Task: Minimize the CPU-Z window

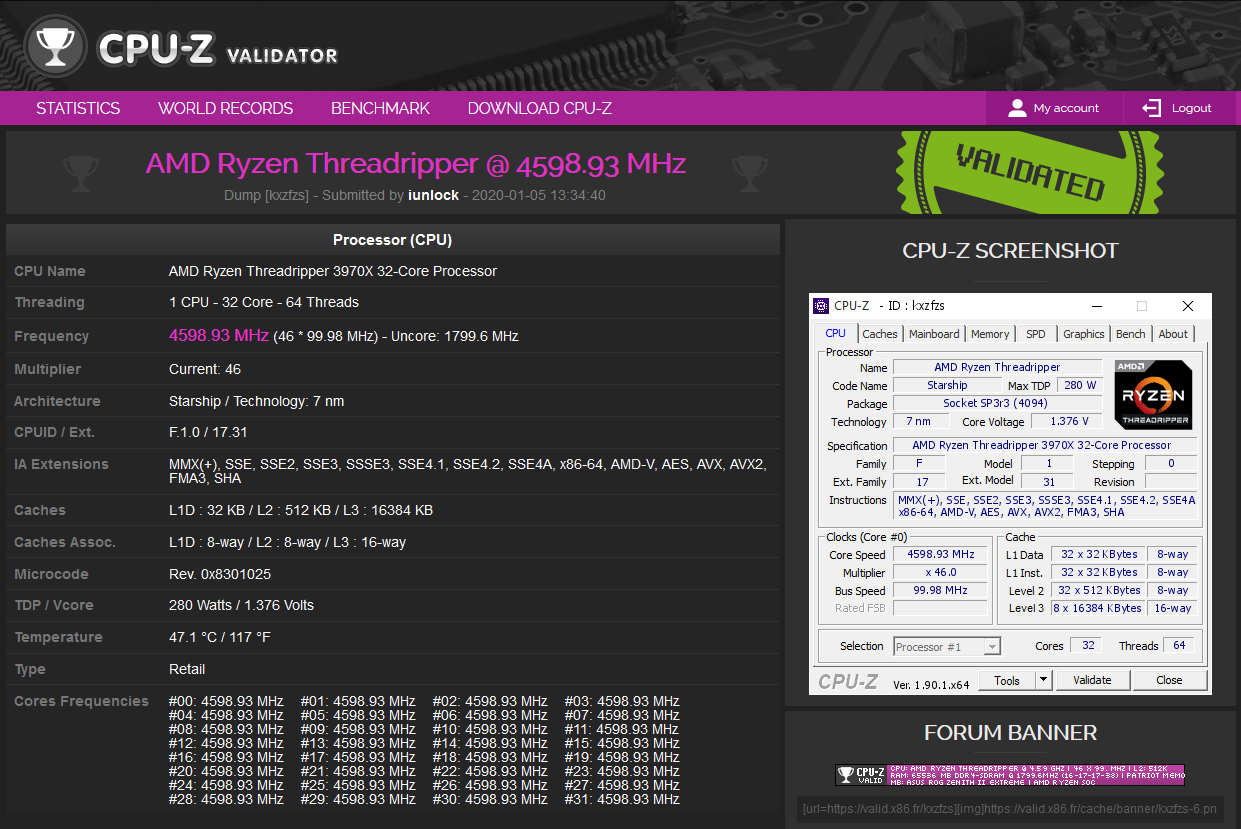Action: tap(1096, 306)
